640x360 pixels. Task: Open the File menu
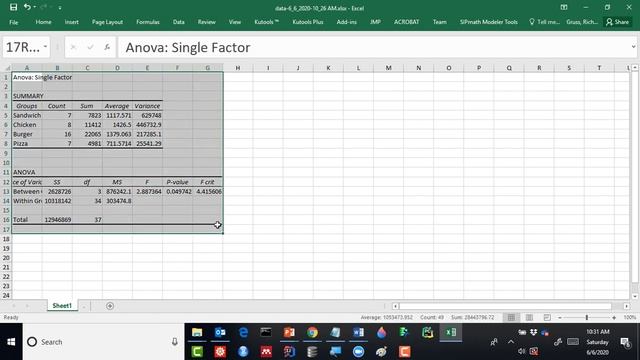pyautogui.click(x=13, y=22)
